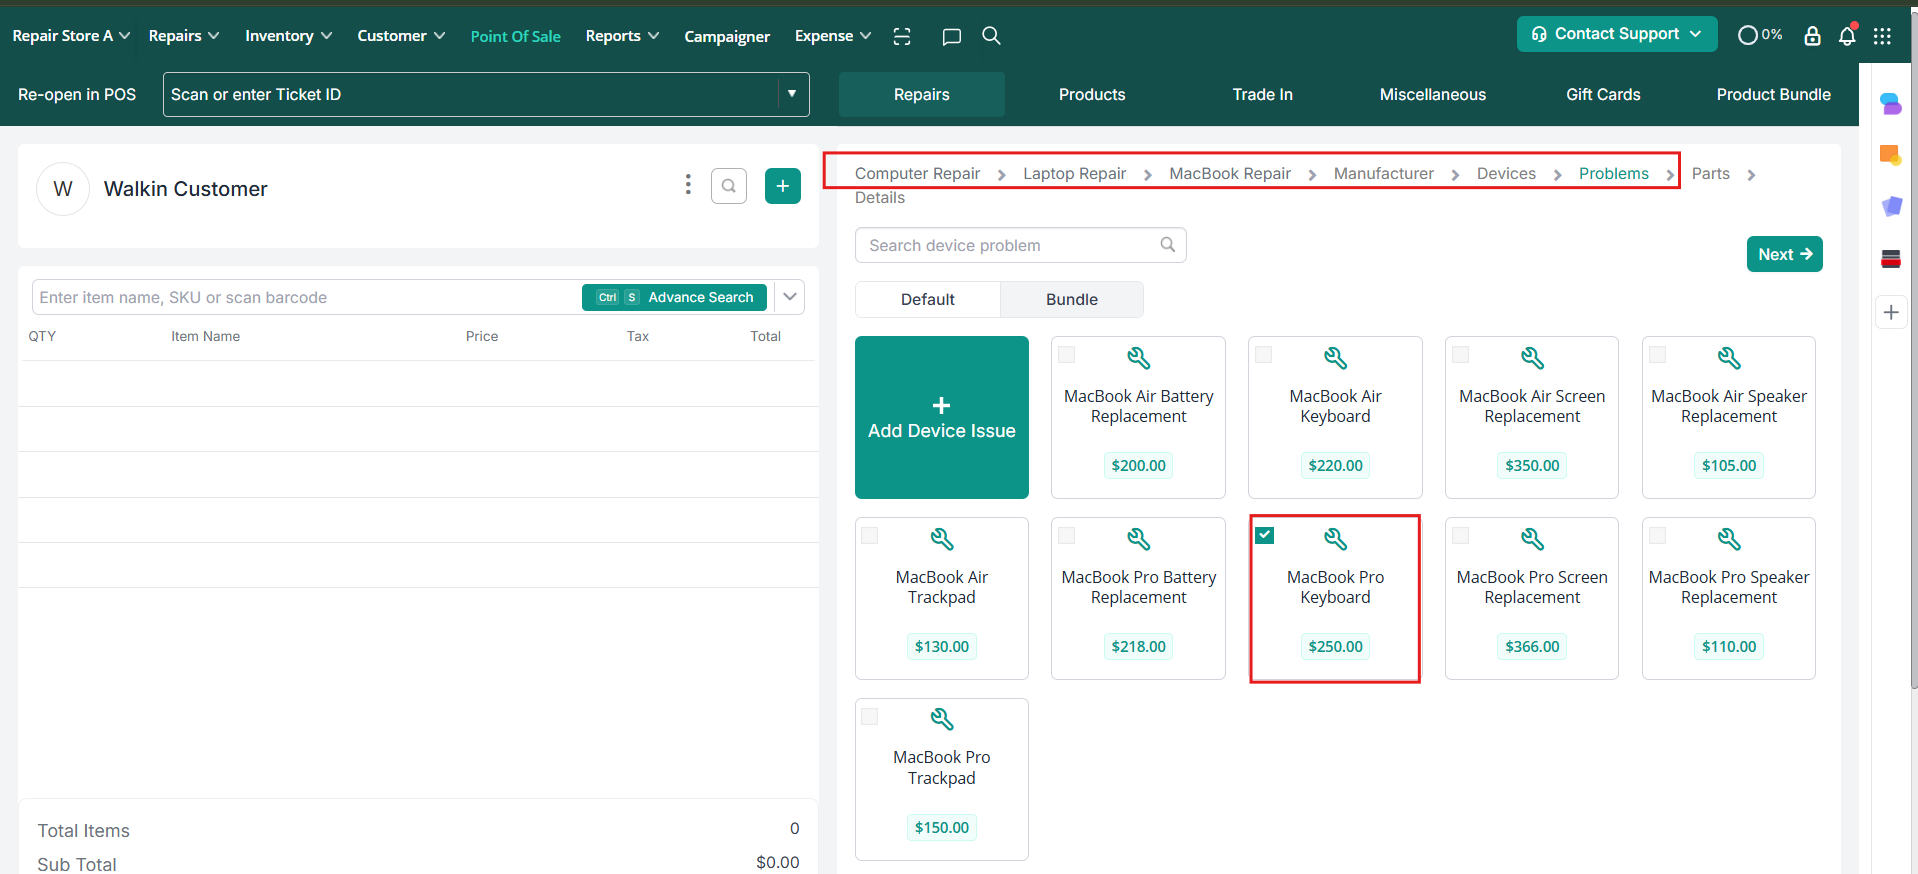Go to Point Of Sale menu

(x=516, y=36)
